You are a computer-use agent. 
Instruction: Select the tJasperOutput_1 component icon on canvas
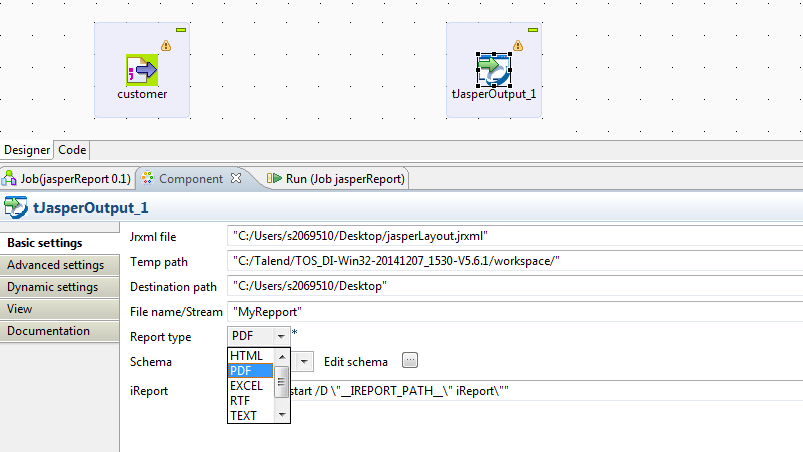494,70
